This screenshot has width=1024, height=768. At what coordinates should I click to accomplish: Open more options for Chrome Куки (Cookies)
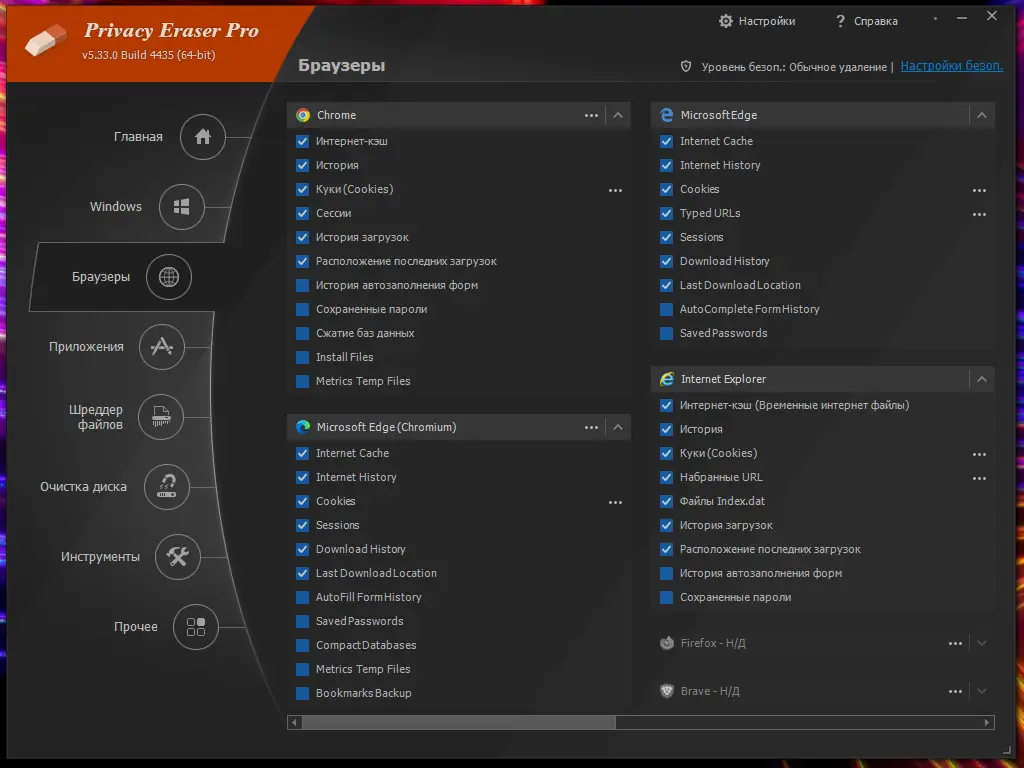(615, 189)
